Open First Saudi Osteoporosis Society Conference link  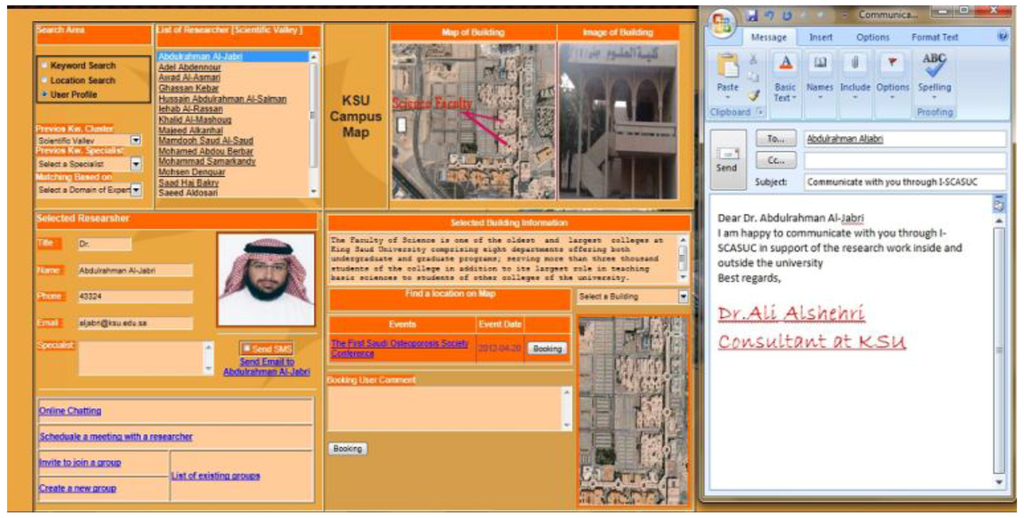400,348
